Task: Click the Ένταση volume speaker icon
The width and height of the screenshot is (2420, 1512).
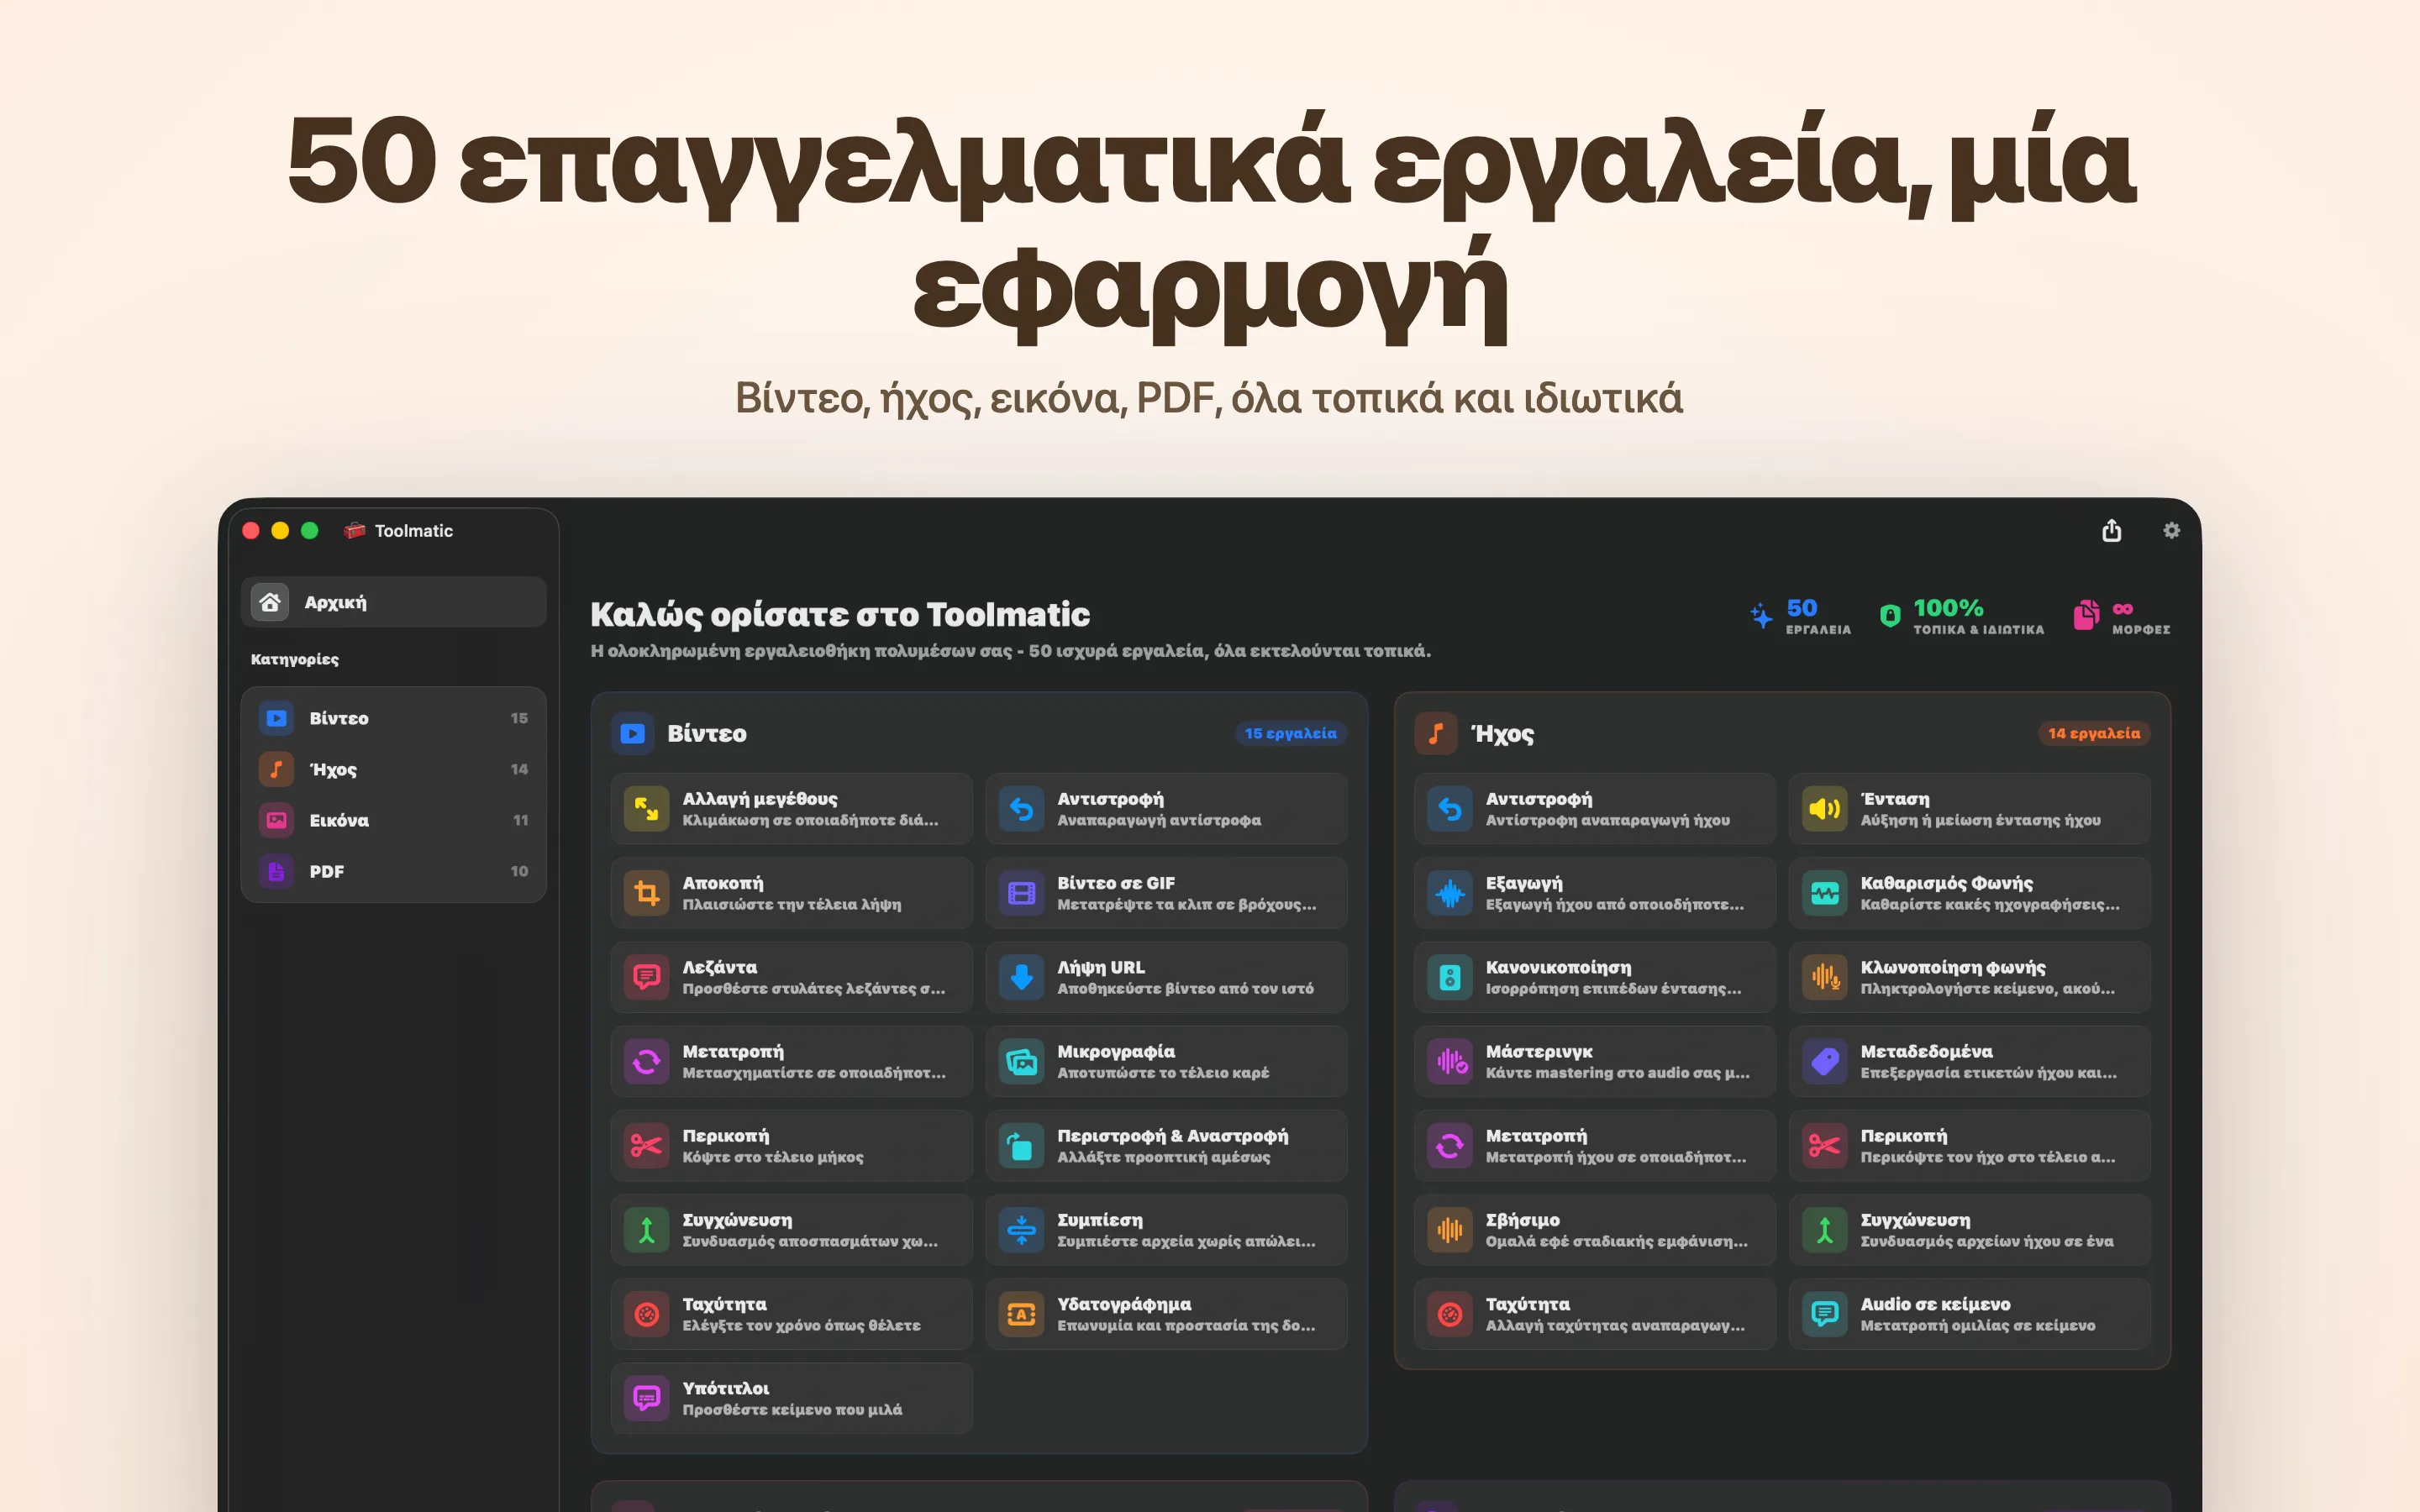Action: click(1825, 809)
